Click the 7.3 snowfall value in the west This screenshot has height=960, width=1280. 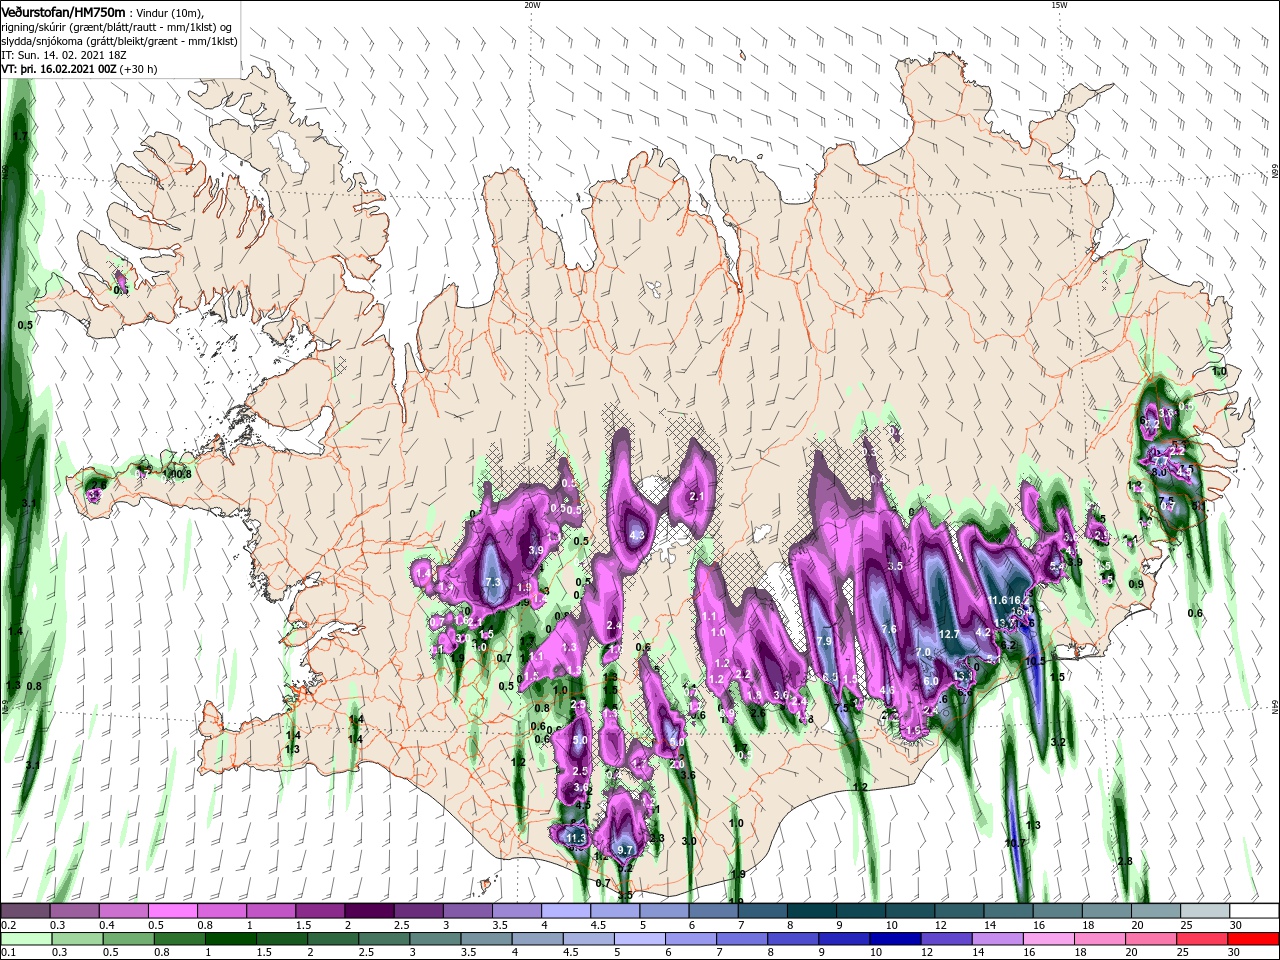(x=492, y=582)
